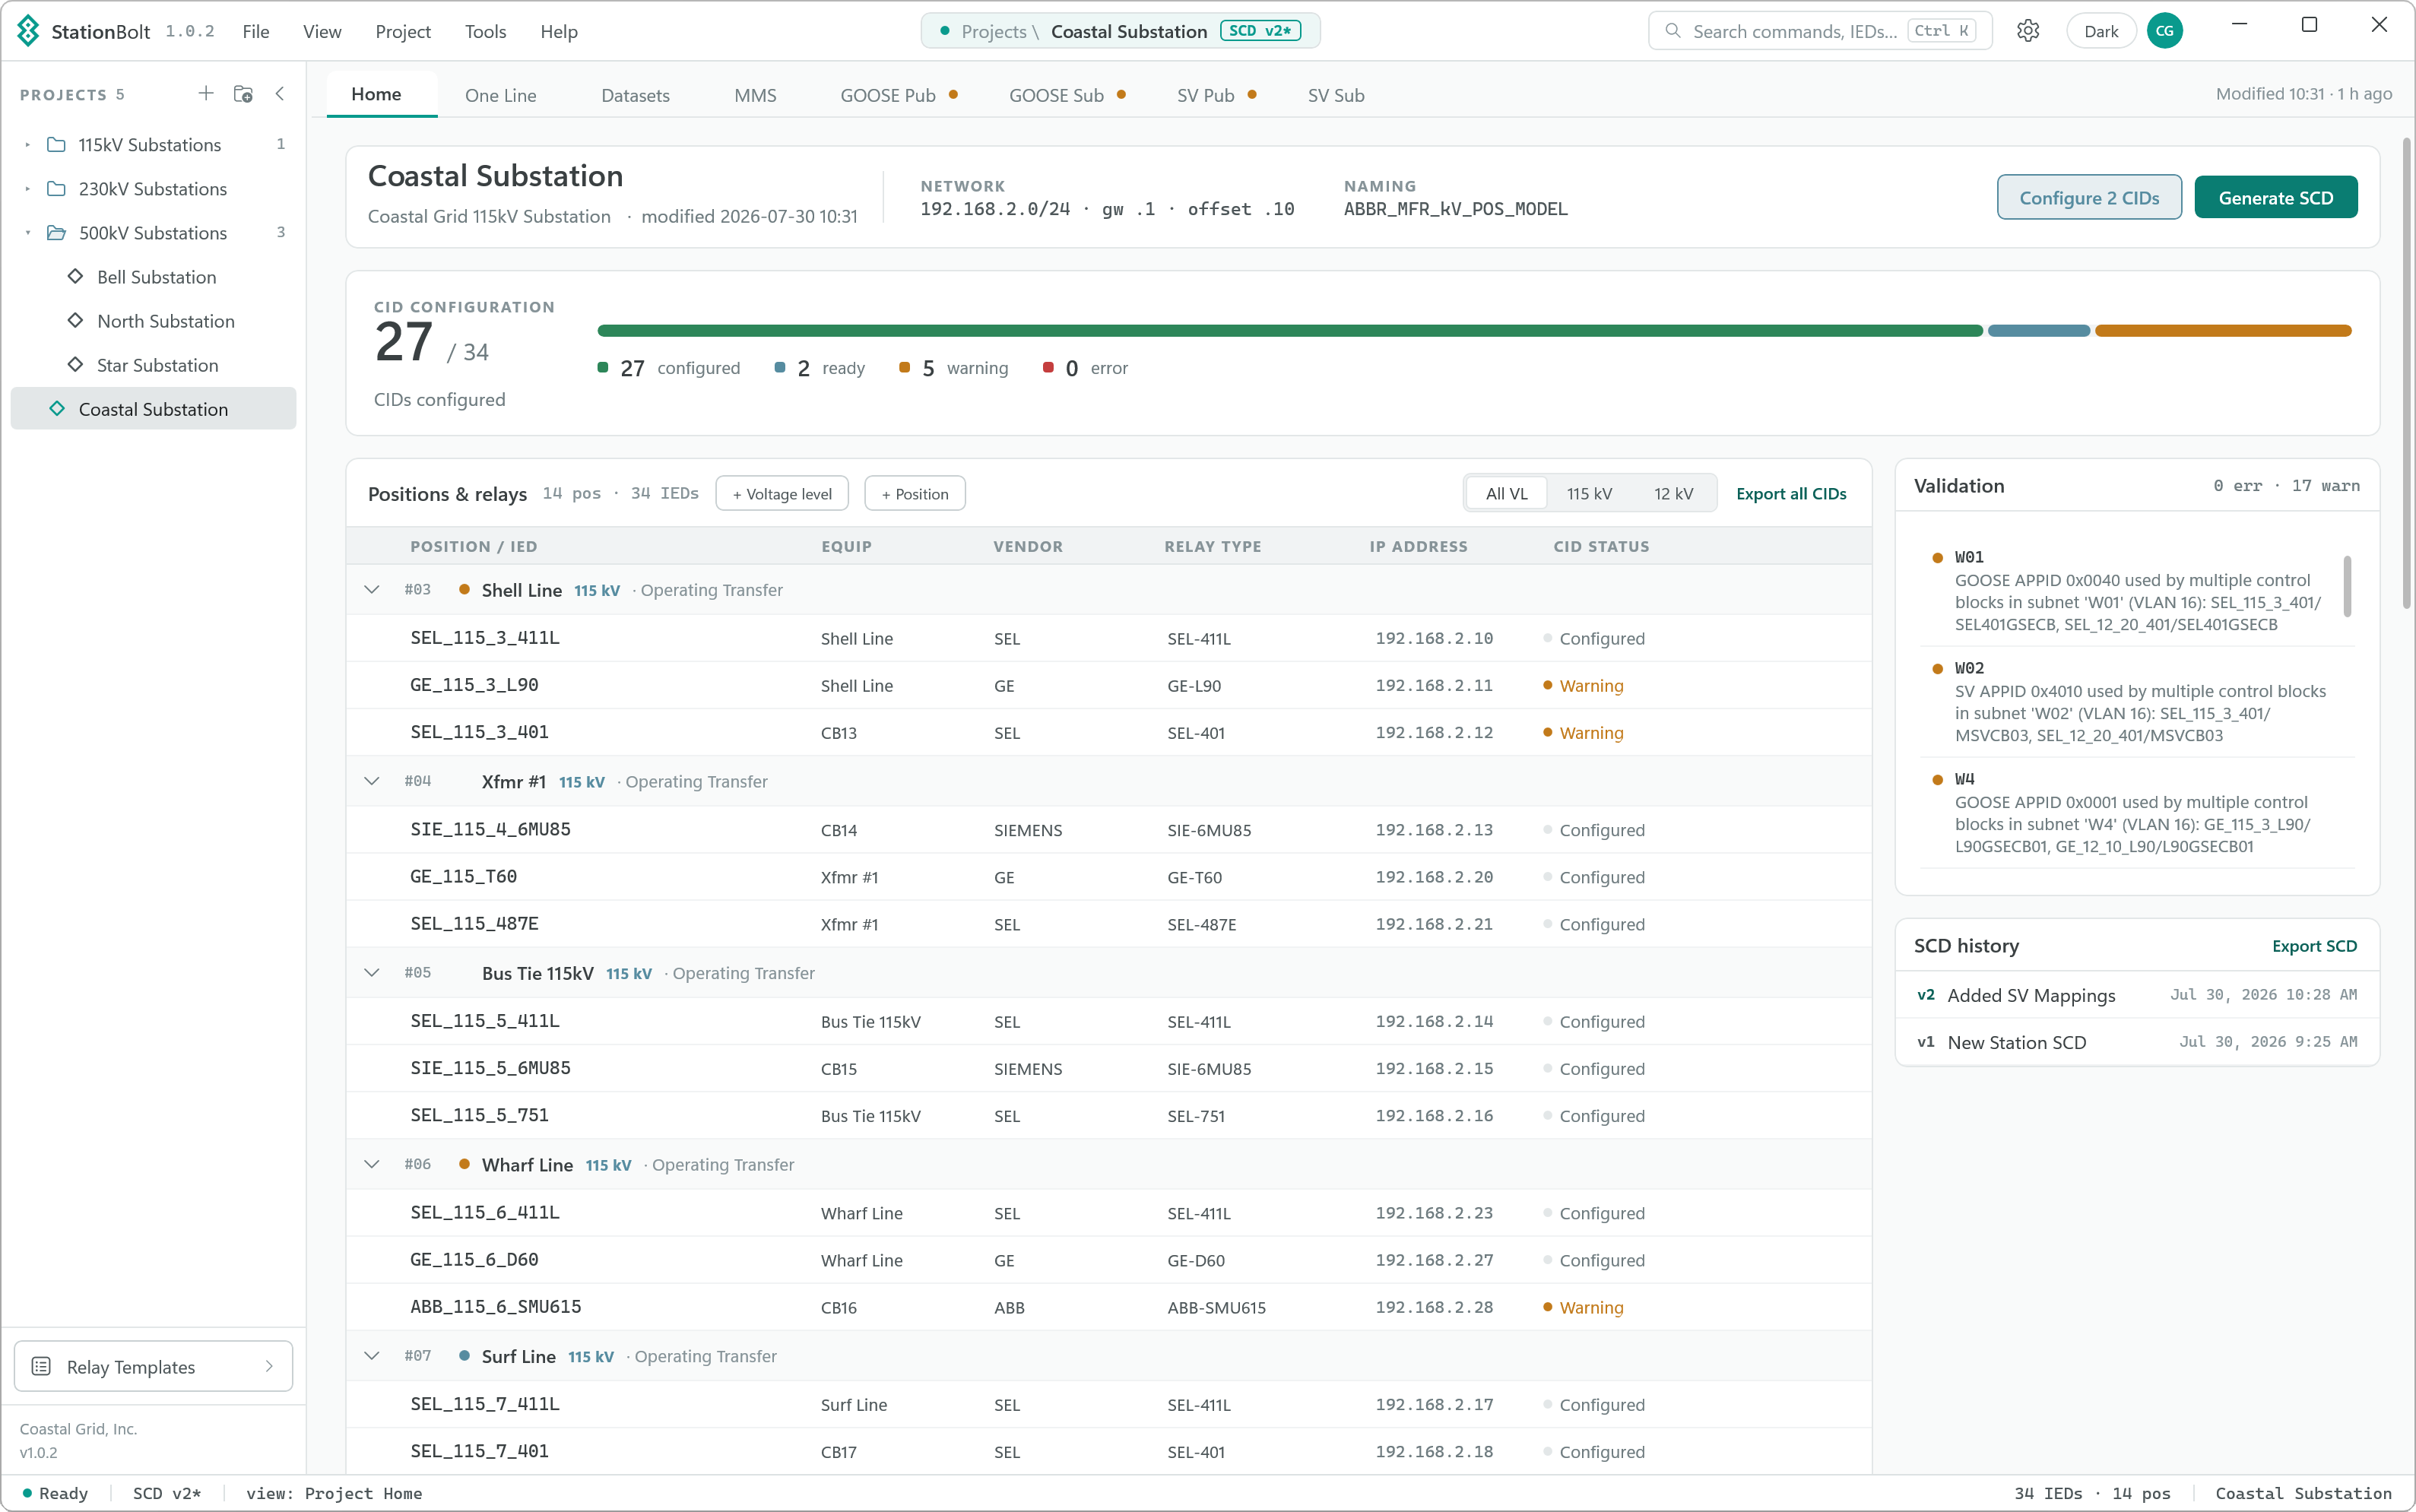Click the North Substation diamond icon

click(75, 320)
